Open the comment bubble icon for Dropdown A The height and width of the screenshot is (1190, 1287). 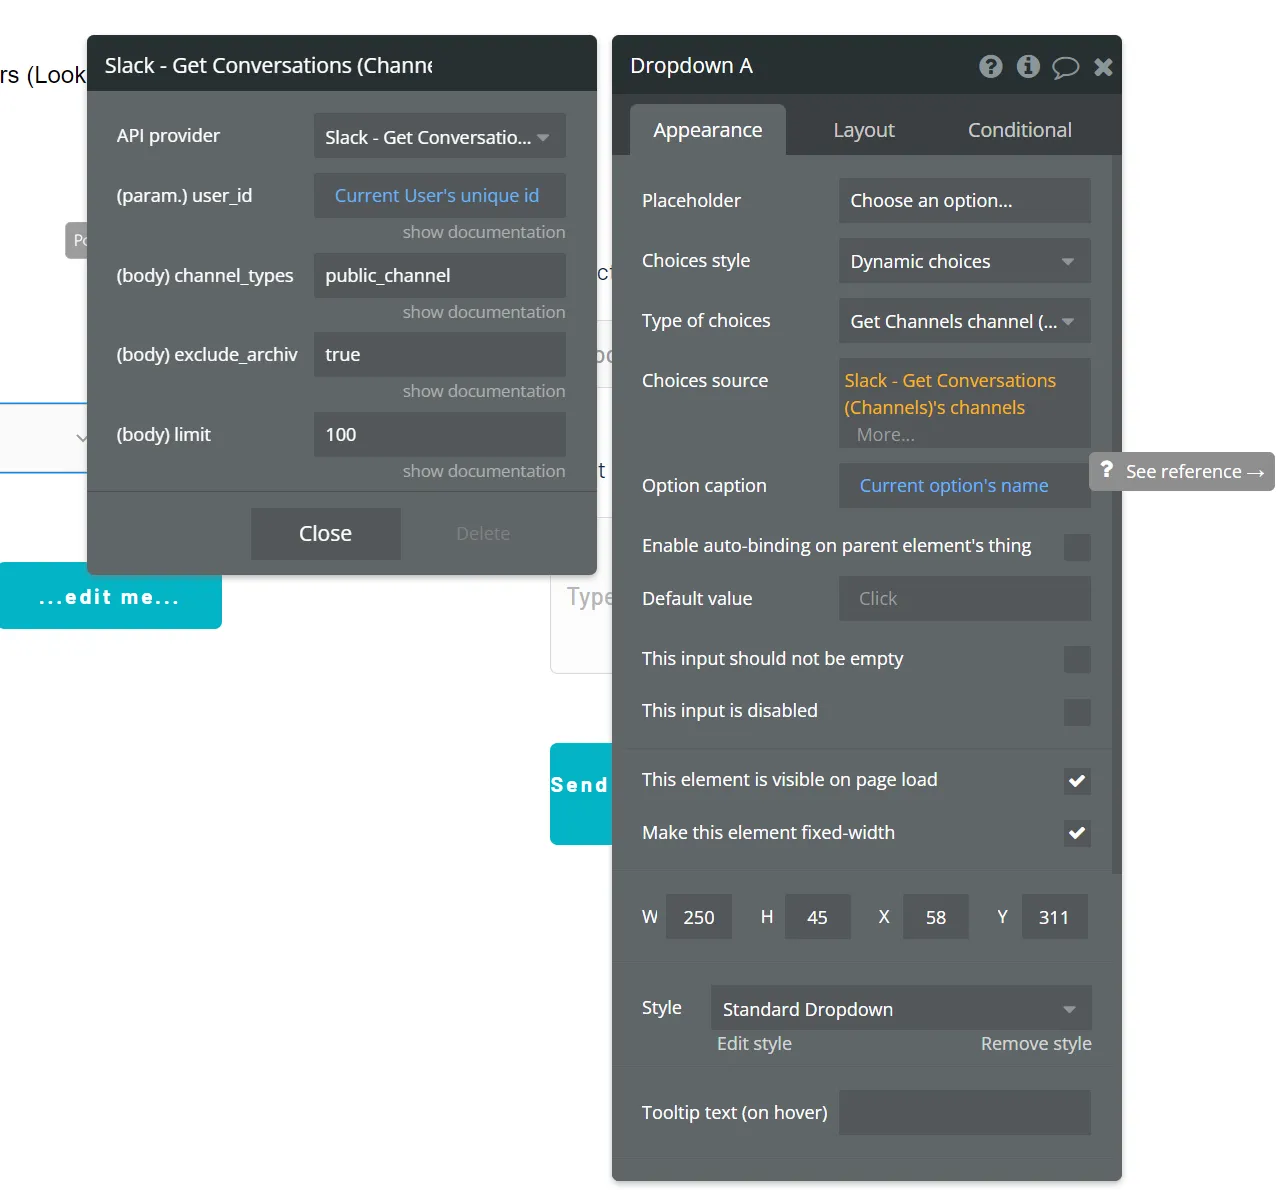pos(1066,67)
